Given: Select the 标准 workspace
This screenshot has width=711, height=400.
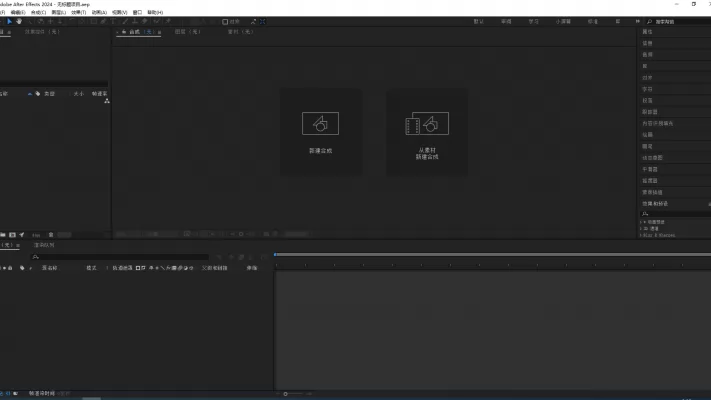Looking at the screenshot, I should click(593, 22).
